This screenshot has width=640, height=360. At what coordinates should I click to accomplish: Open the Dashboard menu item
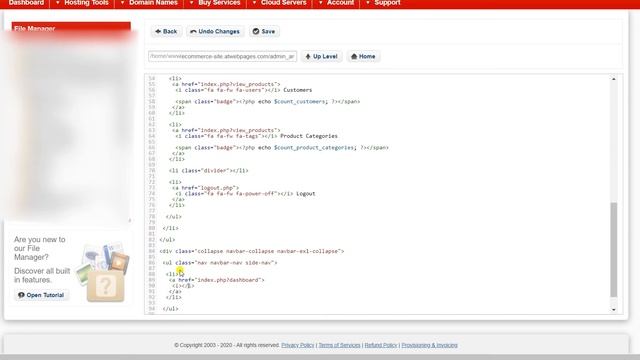point(26,3)
